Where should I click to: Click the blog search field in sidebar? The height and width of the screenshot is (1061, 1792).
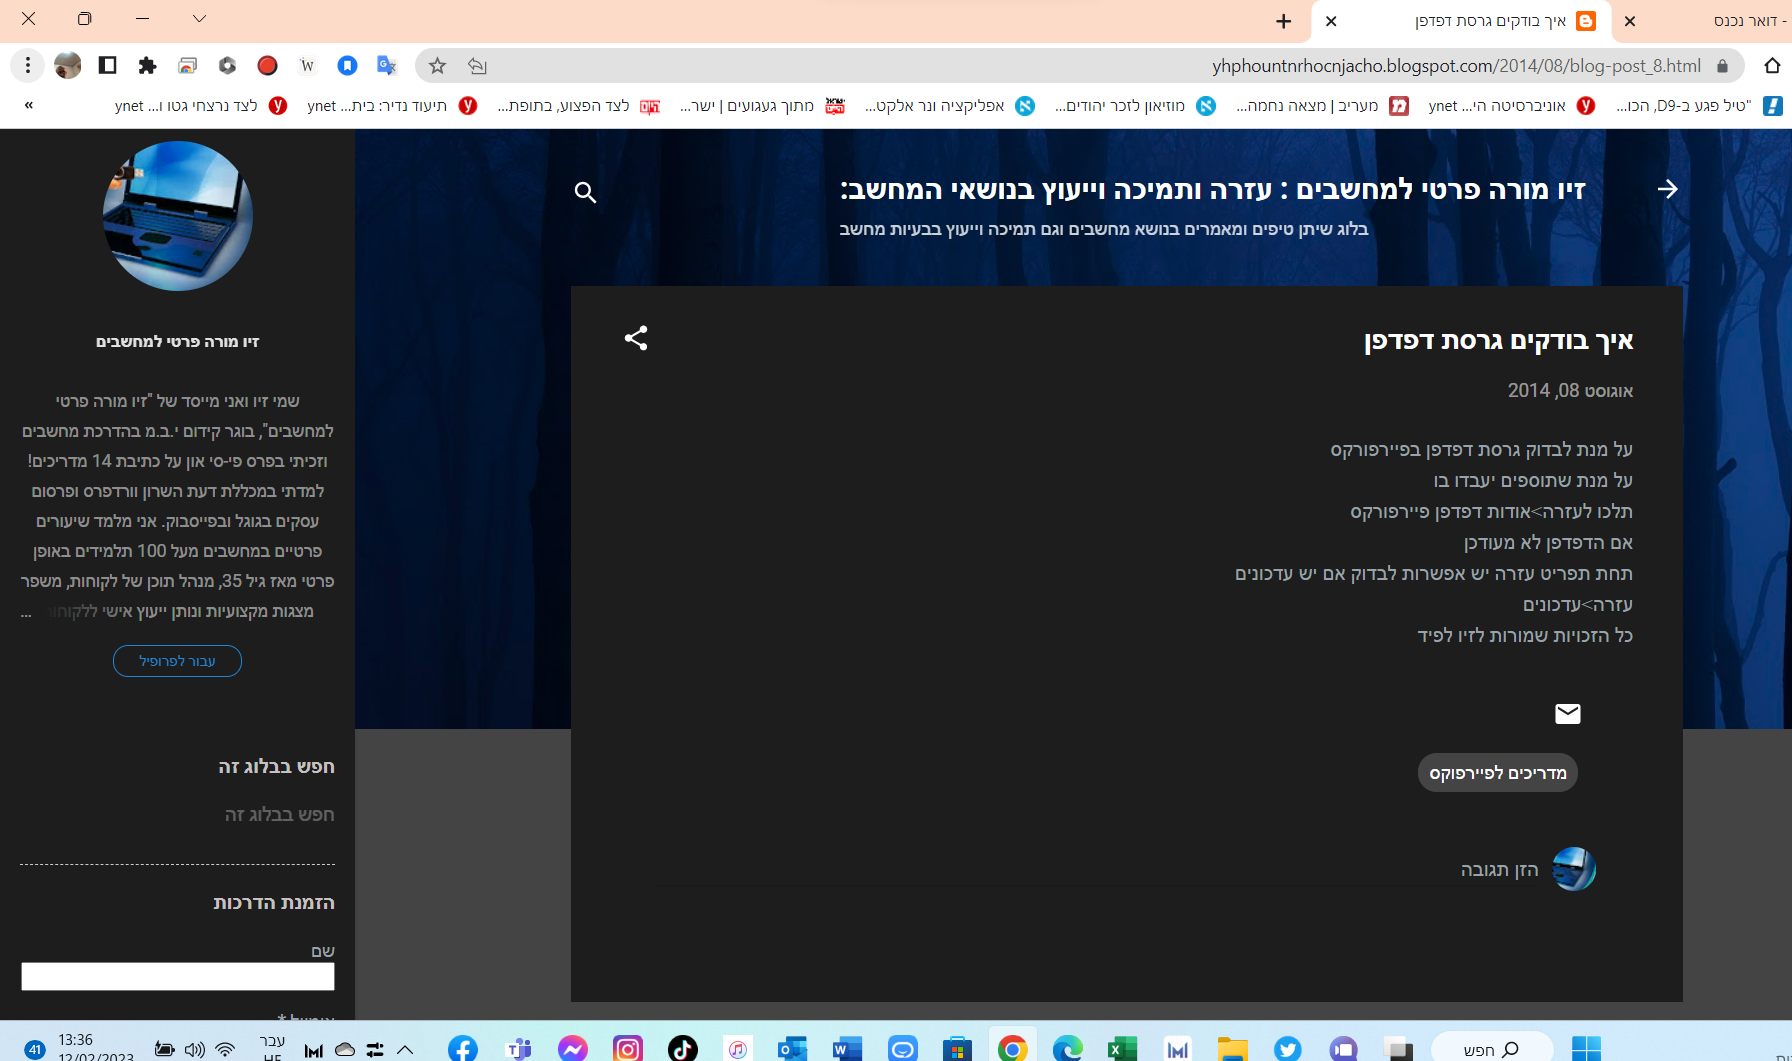point(178,815)
